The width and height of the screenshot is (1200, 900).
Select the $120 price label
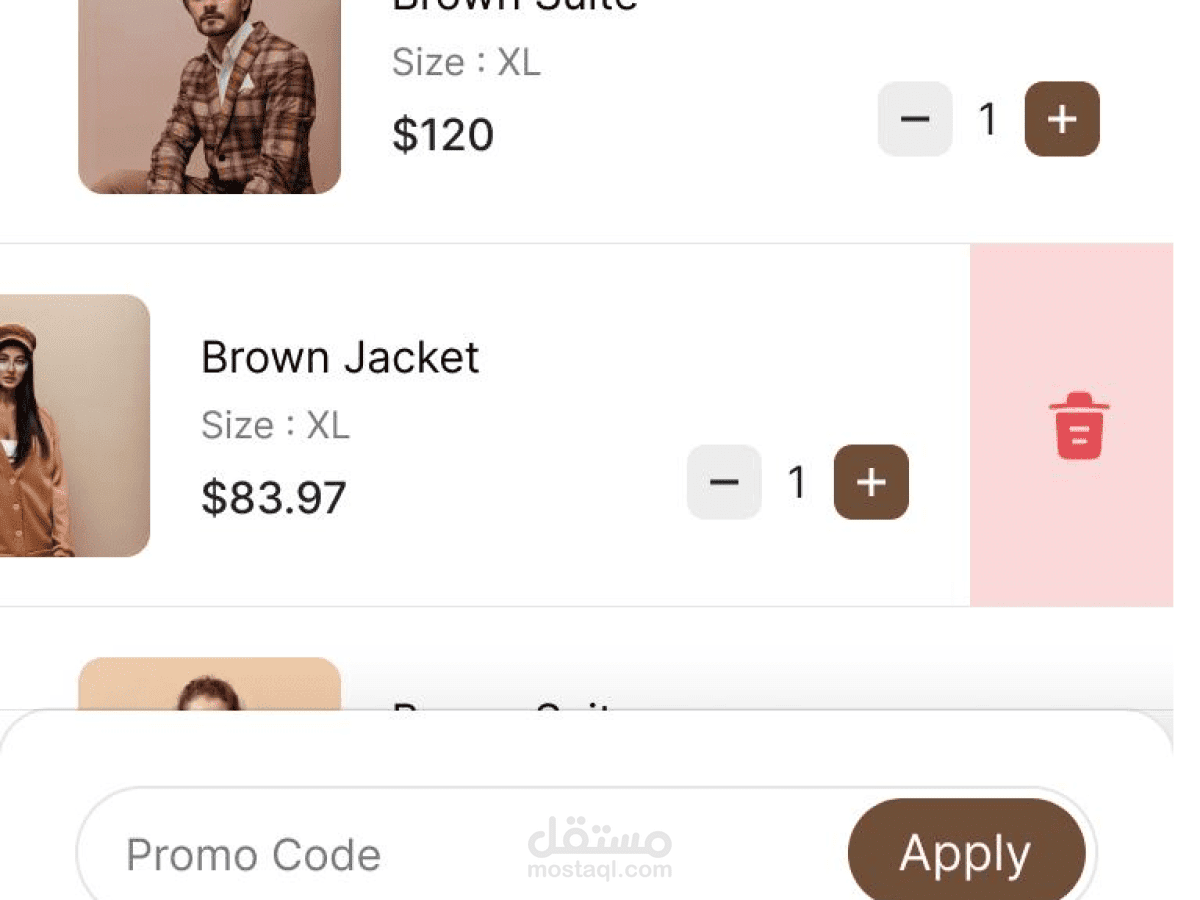pos(443,135)
